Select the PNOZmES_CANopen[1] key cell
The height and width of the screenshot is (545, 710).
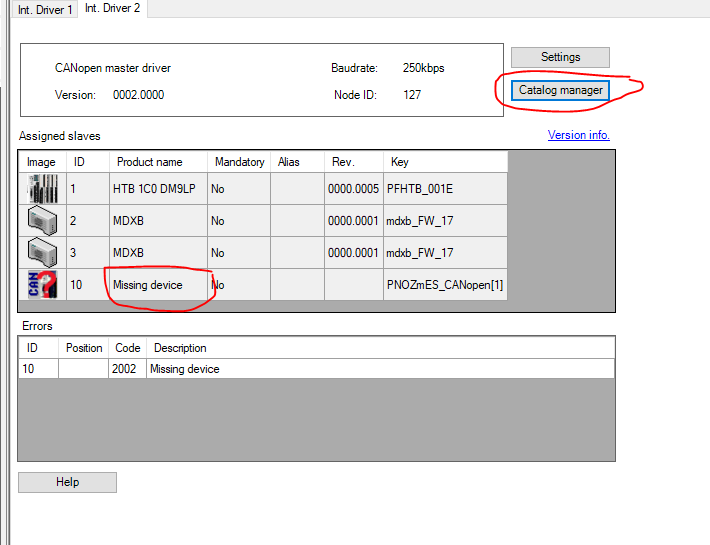click(445, 285)
